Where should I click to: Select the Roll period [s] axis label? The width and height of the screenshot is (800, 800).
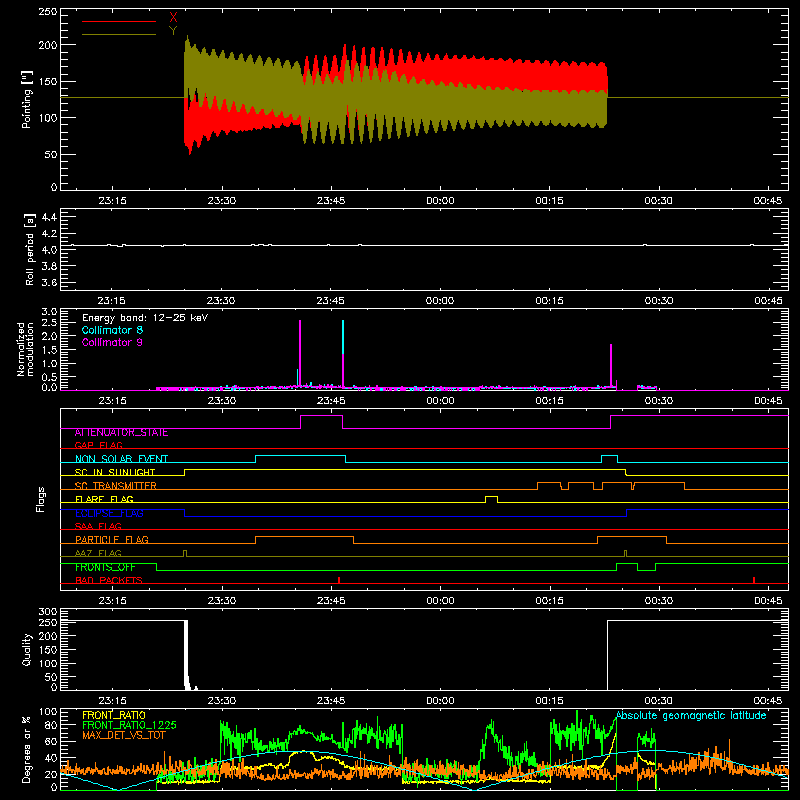tap(30, 249)
